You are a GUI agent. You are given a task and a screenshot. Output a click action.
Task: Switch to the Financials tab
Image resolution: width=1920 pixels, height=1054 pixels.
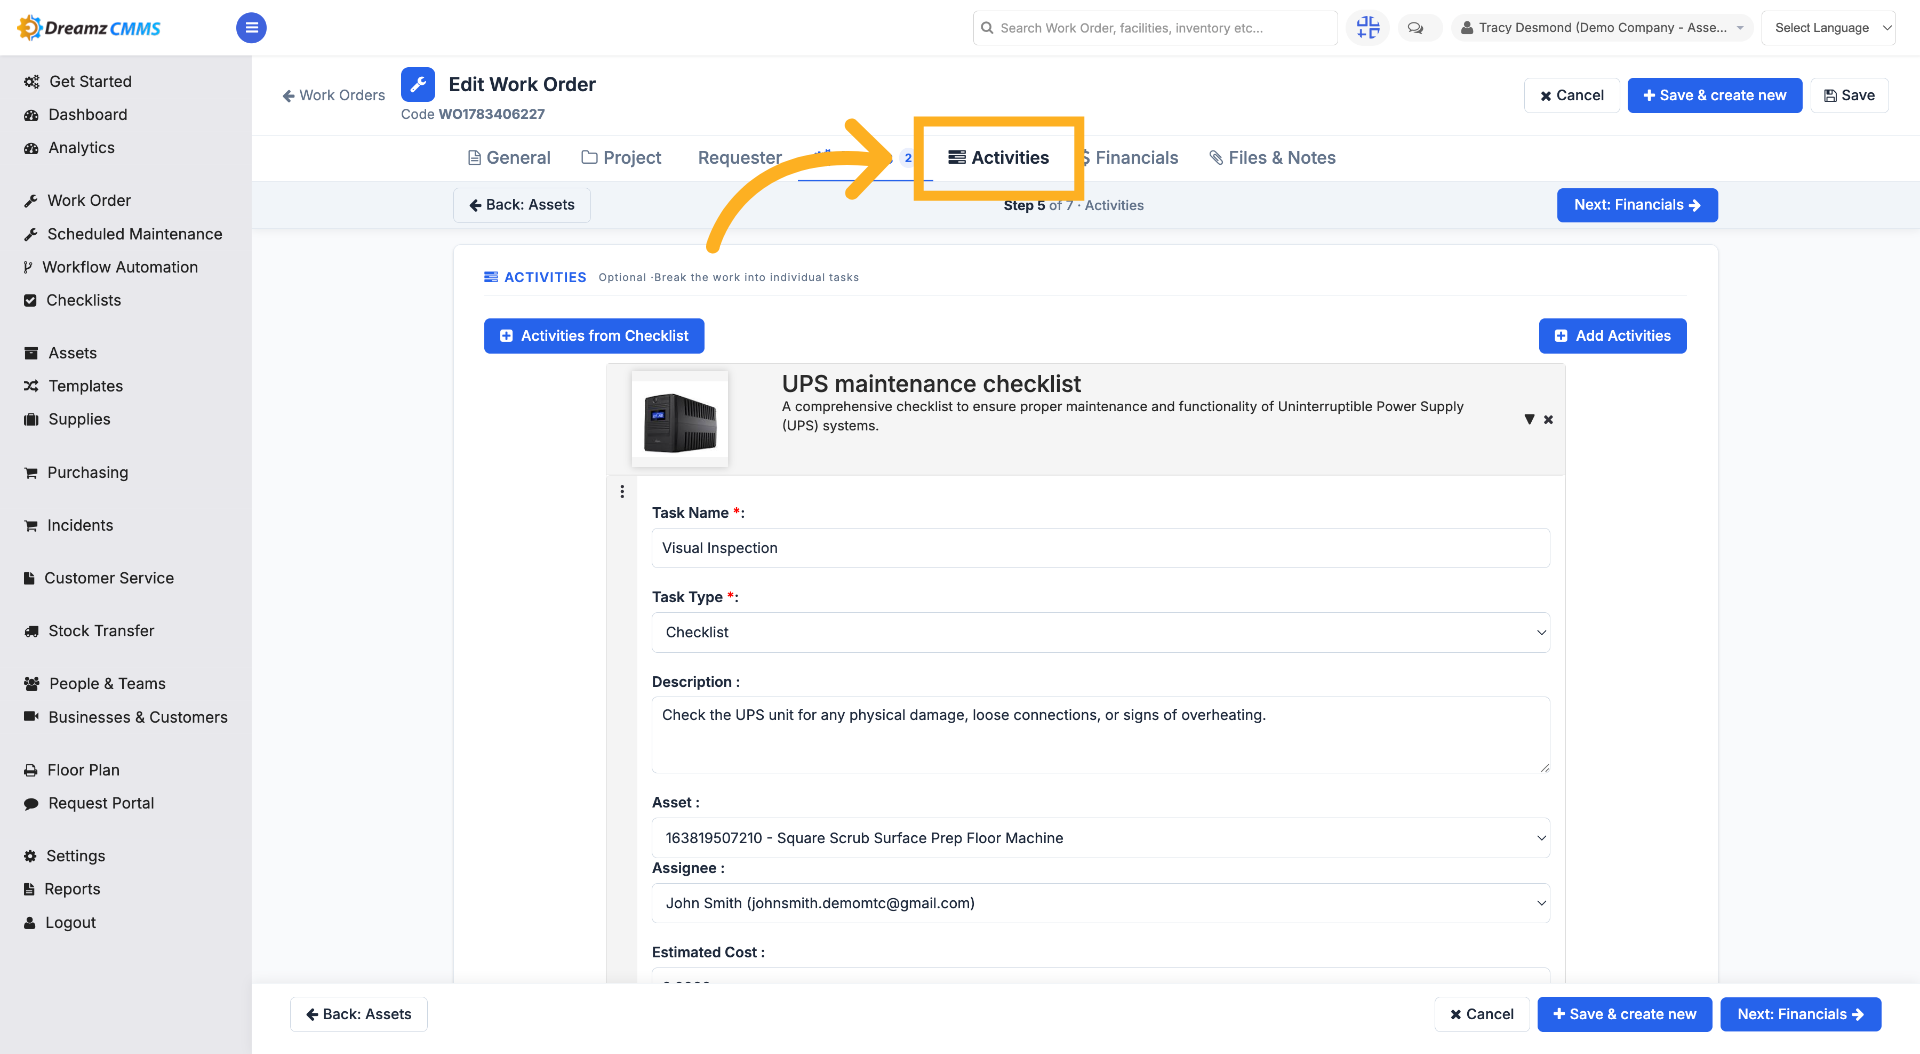pos(1130,158)
